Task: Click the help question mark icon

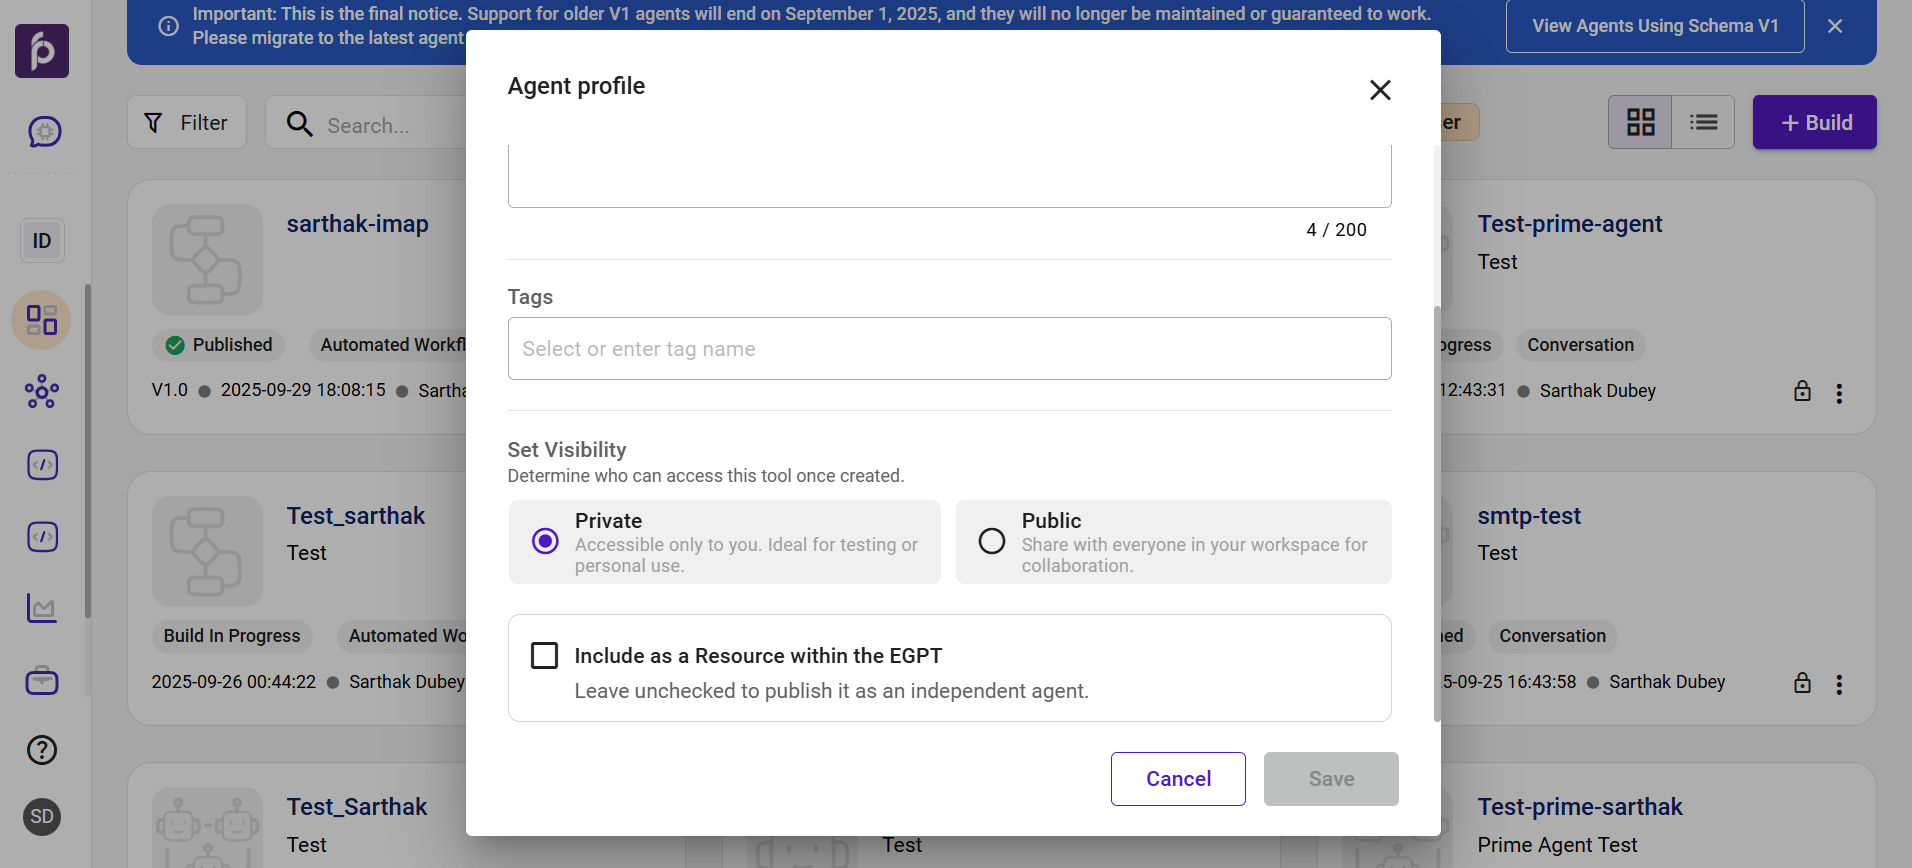Action: pyautogui.click(x=42, y=750)
